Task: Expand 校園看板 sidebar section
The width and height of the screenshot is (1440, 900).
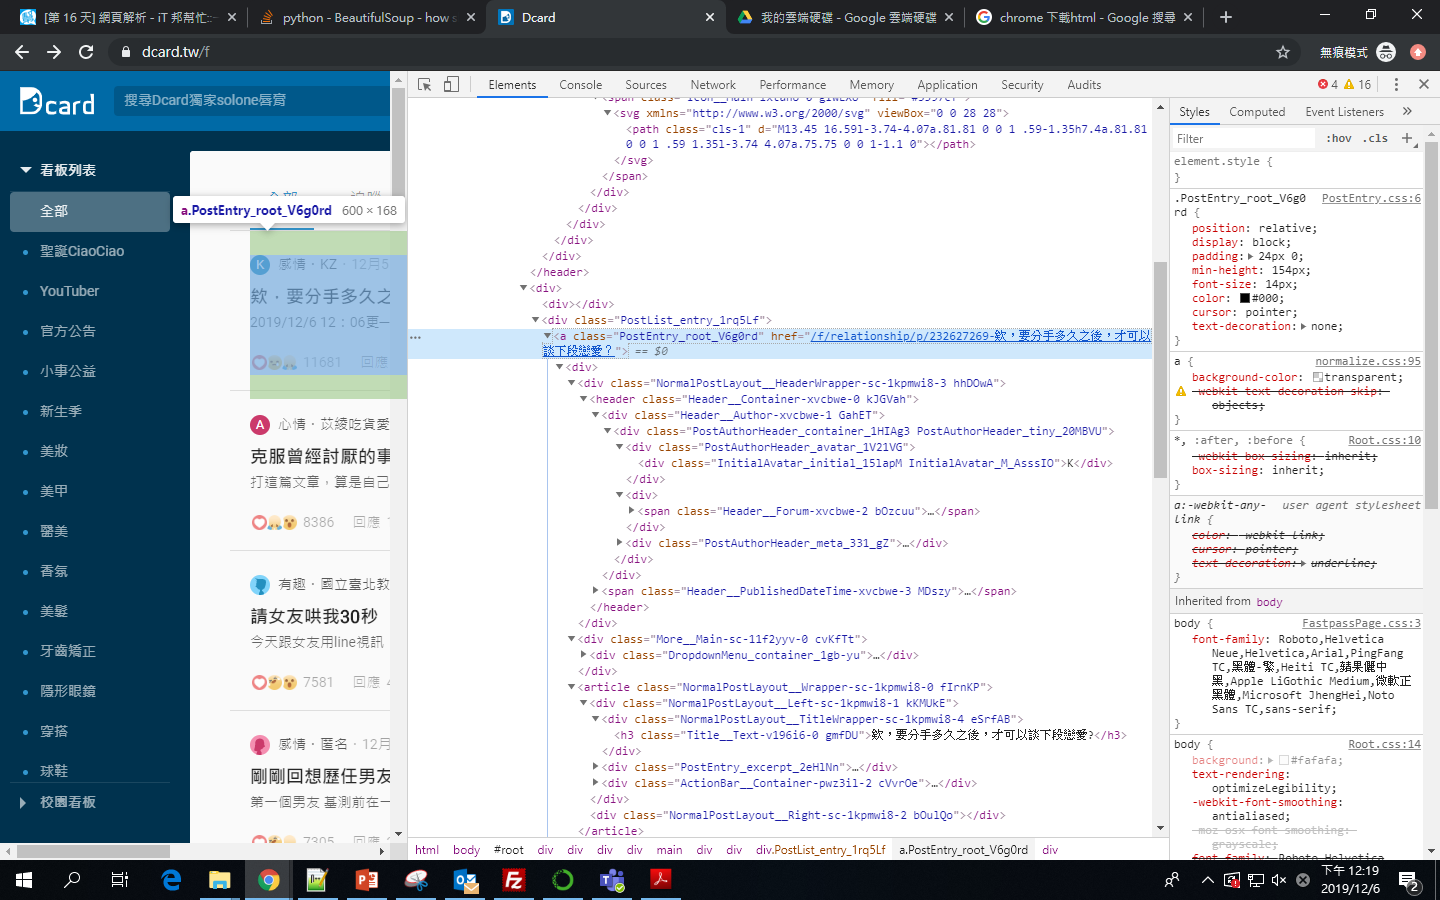Action: [x=23, y=802]
